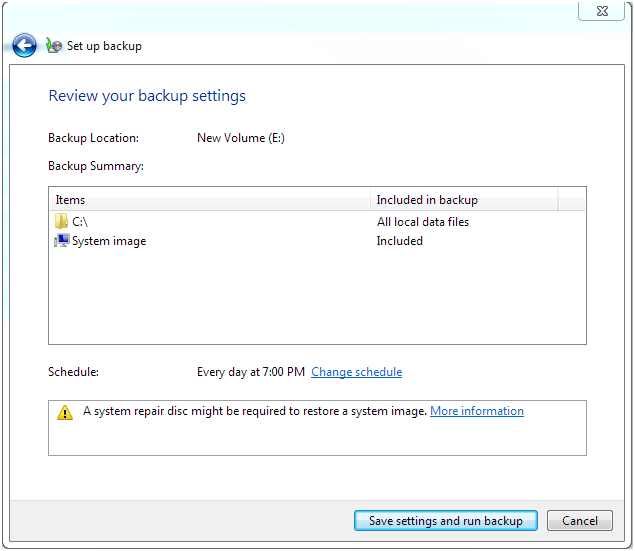This screenshot has width=635, height=551.
Task: Click the Included status for System image
Action: pos(400,241)
